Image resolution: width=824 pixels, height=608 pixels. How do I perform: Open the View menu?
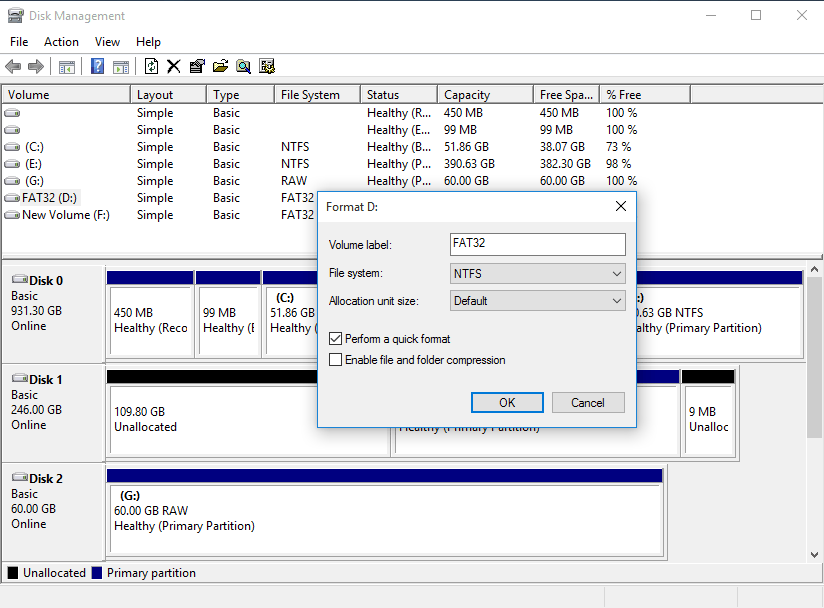pyautogui.click(x=107, y=42)
